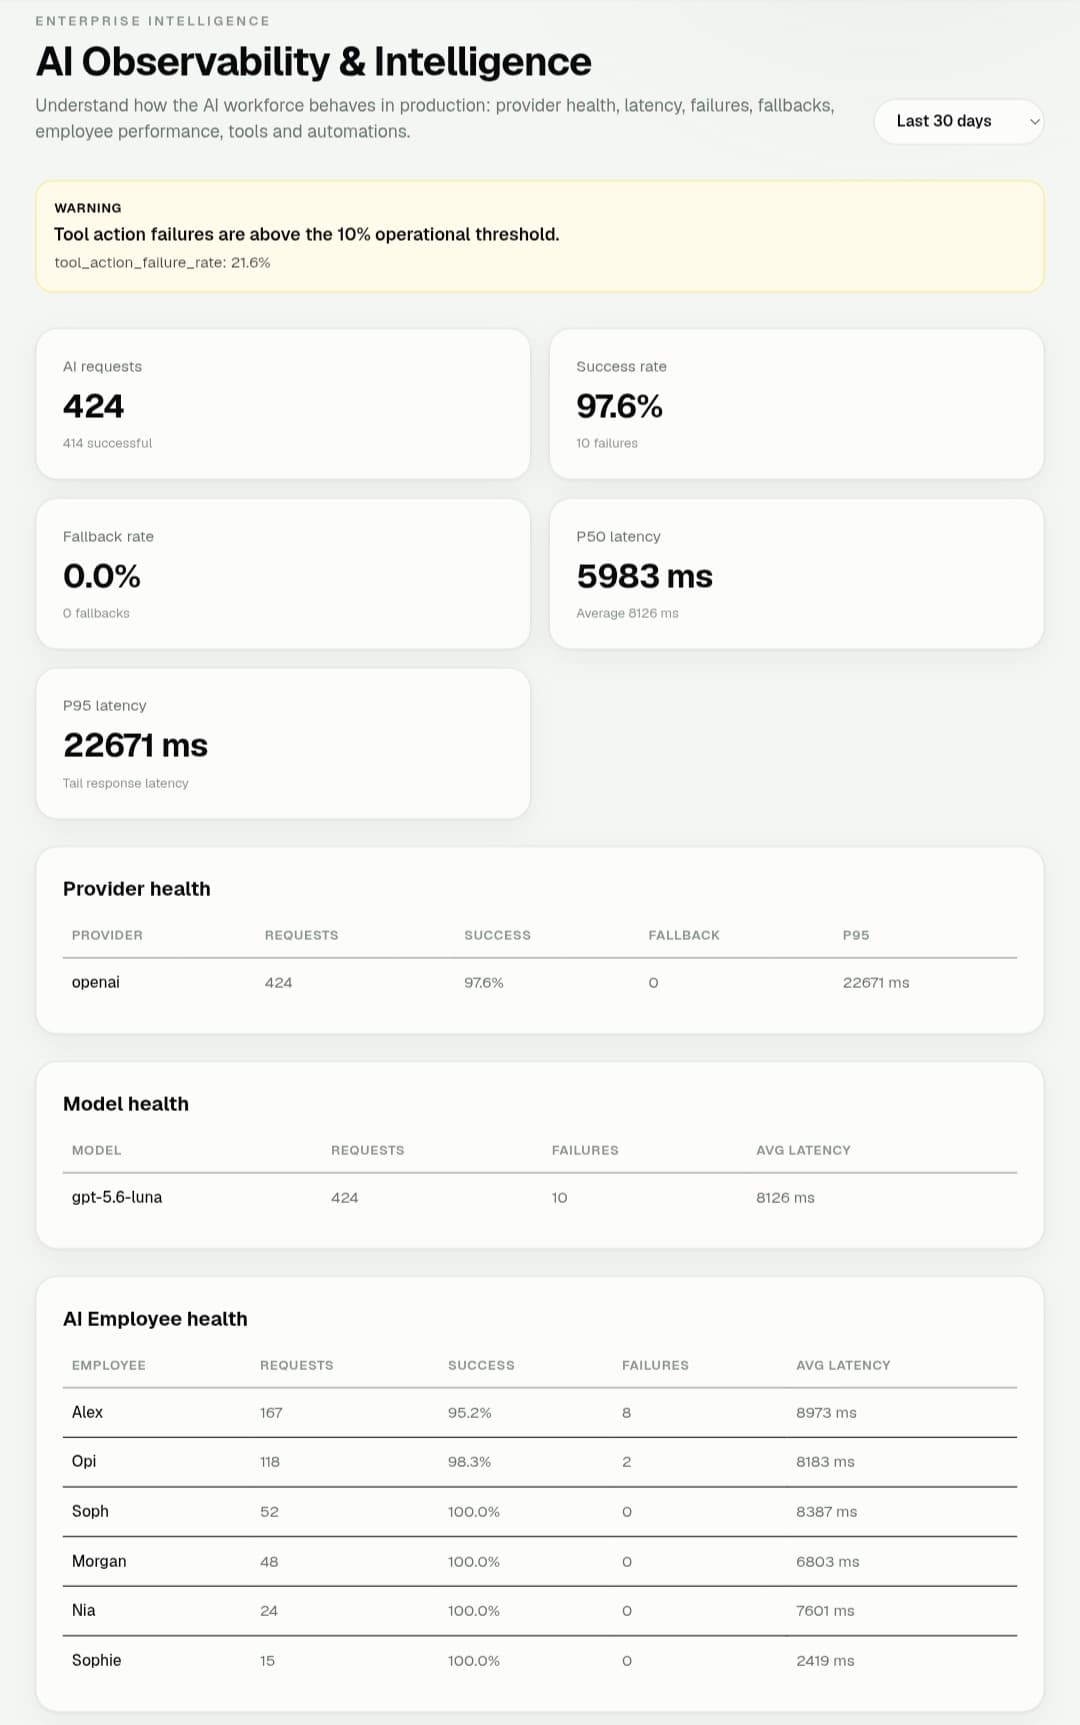Image resolution: width=1080 pixels, height=1725 pixels.
Task: Click the ENTERPRISE INTELLIGENCE eyebrow label
Action: (x=153, y=21)
